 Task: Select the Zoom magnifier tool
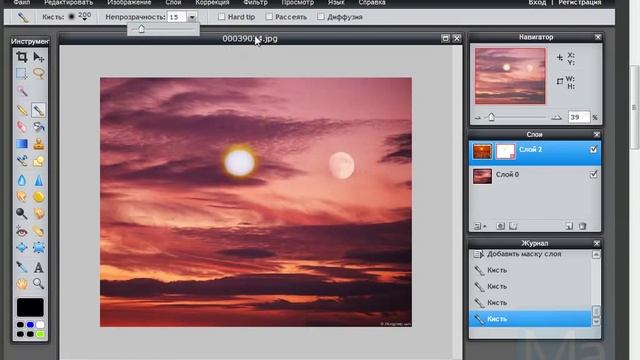click(x=39, y=284)
